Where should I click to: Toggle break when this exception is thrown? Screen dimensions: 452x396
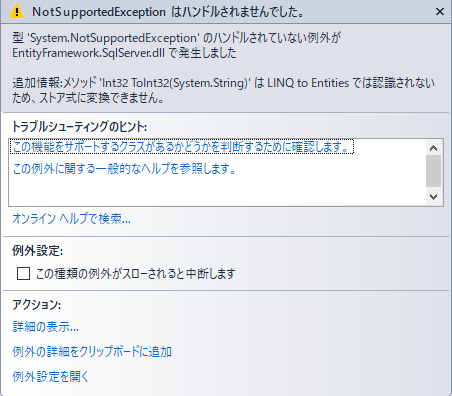pos(23,274)
